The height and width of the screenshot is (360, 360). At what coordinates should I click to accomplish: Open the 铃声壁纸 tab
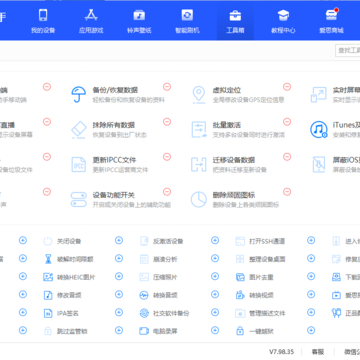pyautogui.click(x=139, y=21)
